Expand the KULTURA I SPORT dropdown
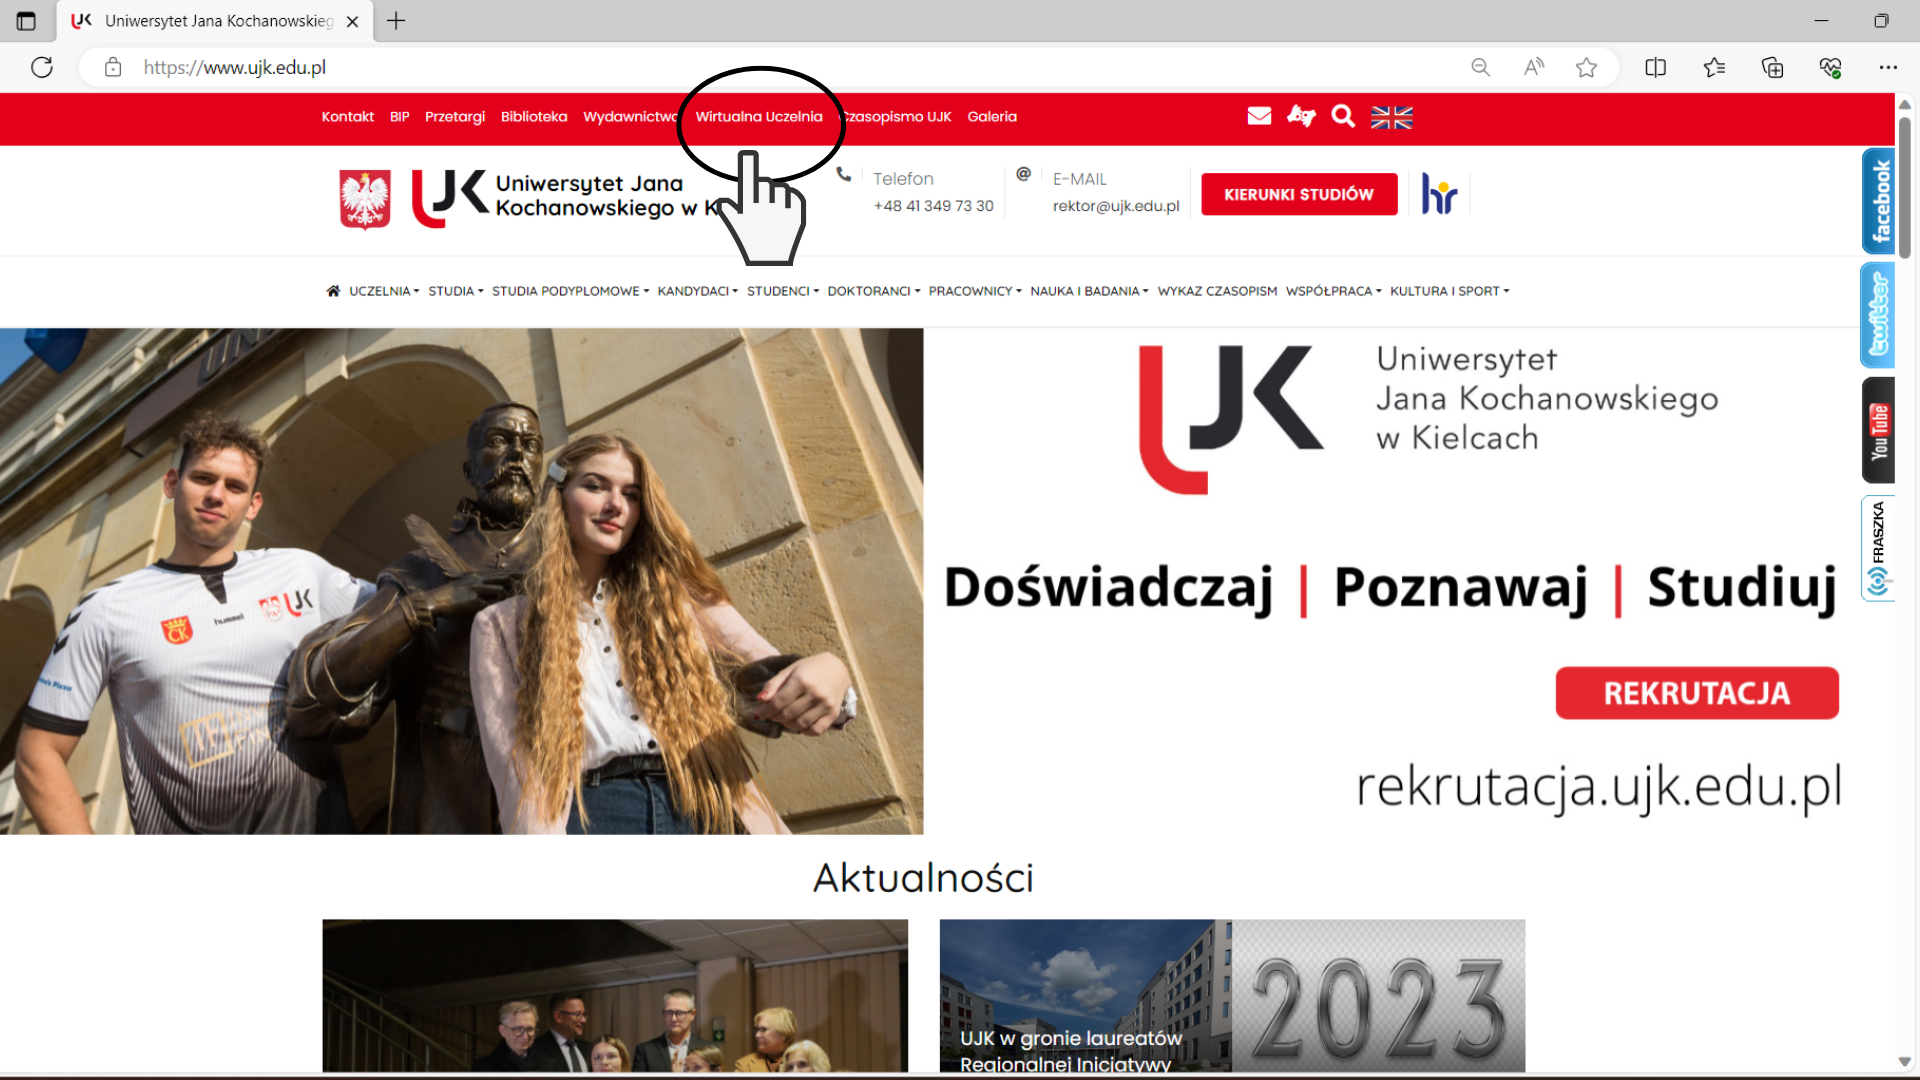This screenshot has height=1080, width=1920. tap(1449, 291)
